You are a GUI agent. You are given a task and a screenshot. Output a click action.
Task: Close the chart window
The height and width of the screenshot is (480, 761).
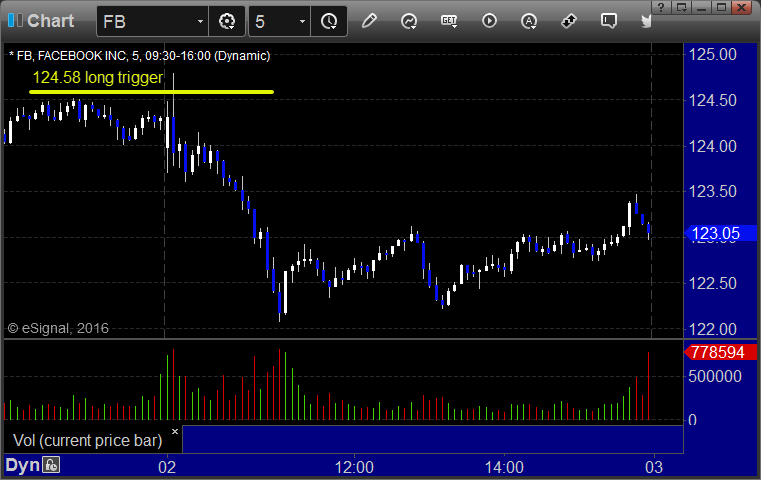[742, 7]
